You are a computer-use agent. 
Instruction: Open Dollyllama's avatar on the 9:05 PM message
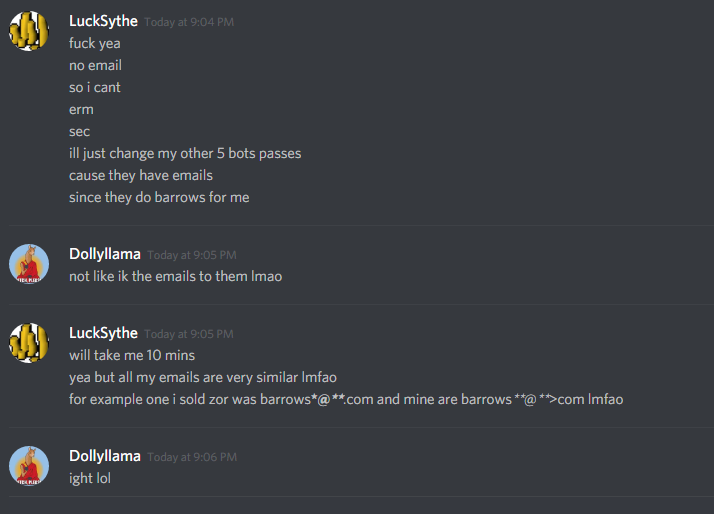[x=29, y=264]
